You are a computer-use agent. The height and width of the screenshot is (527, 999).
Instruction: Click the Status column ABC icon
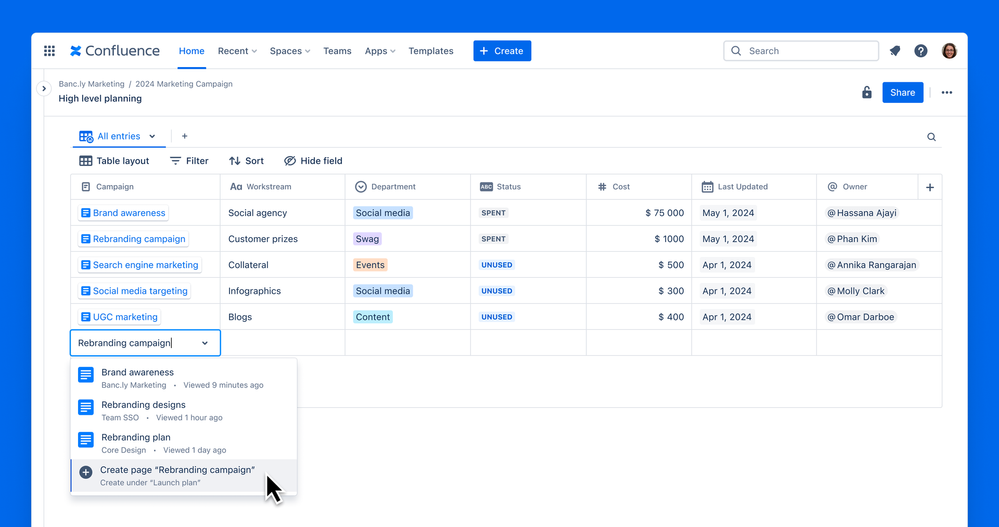click(486, 187)
